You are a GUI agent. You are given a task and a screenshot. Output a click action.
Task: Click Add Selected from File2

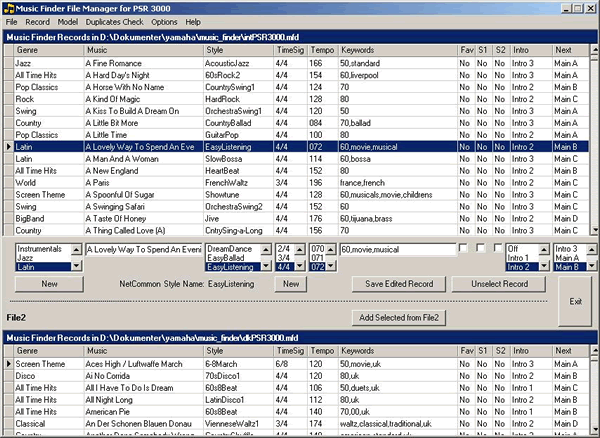399,318
